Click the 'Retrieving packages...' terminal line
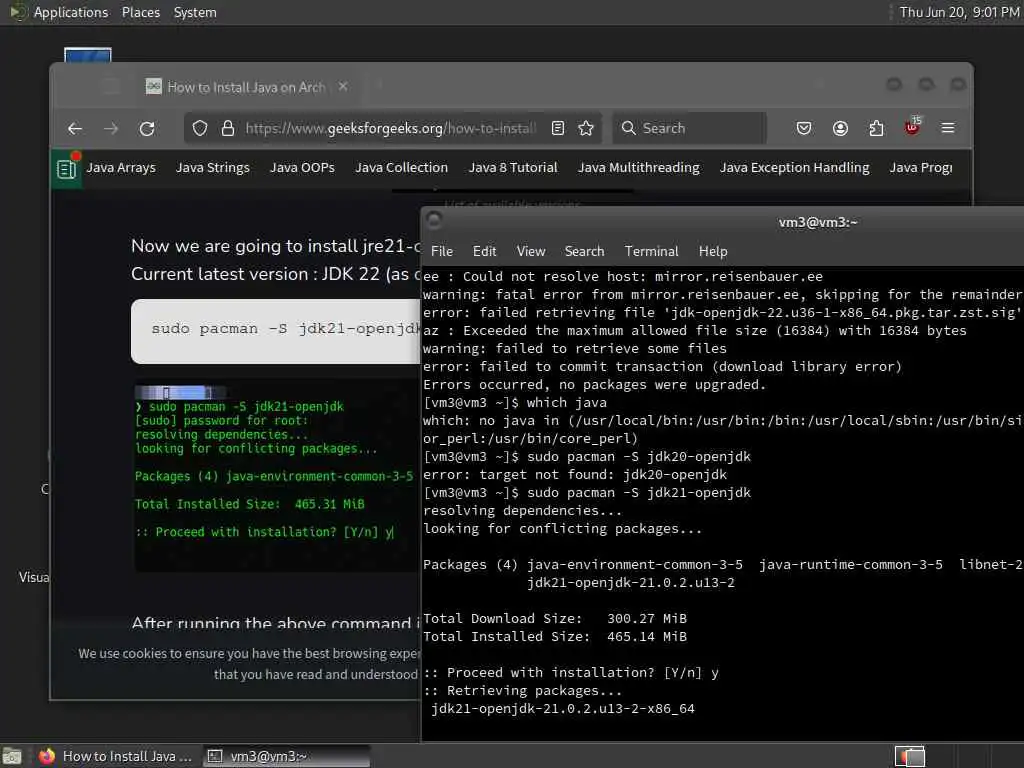1024x768 pixels. click(522, 691)
